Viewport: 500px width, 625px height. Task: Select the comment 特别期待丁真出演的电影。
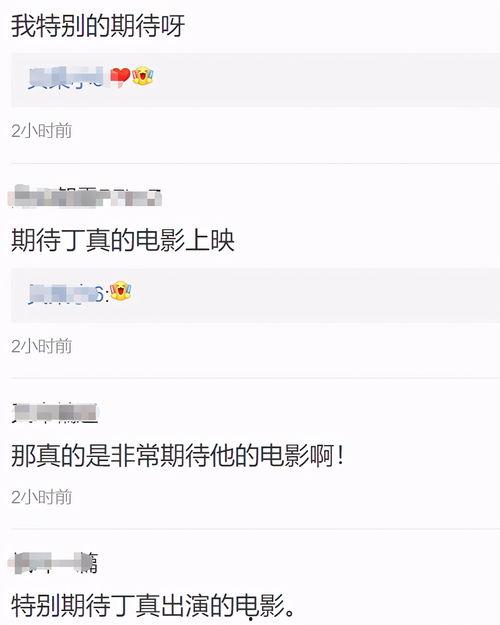pos(154,605)
